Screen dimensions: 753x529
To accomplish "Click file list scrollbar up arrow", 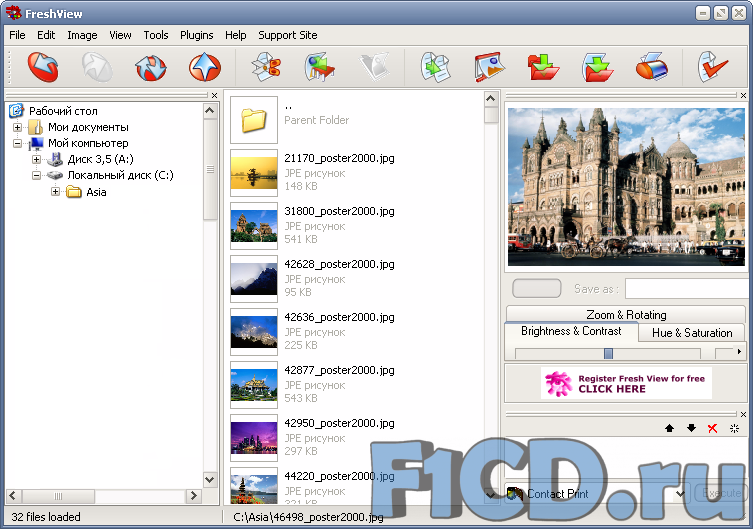I will 490,99.
